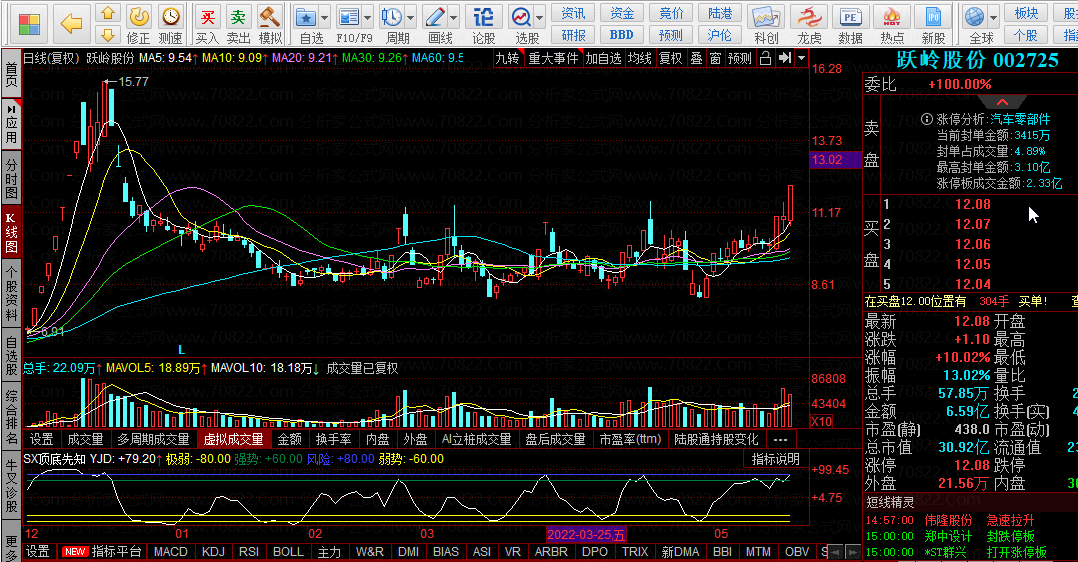Select the BOLL indicator tab
This screenshot has height=562, width=1078.
pyautogui.click(x=288, y=552)
